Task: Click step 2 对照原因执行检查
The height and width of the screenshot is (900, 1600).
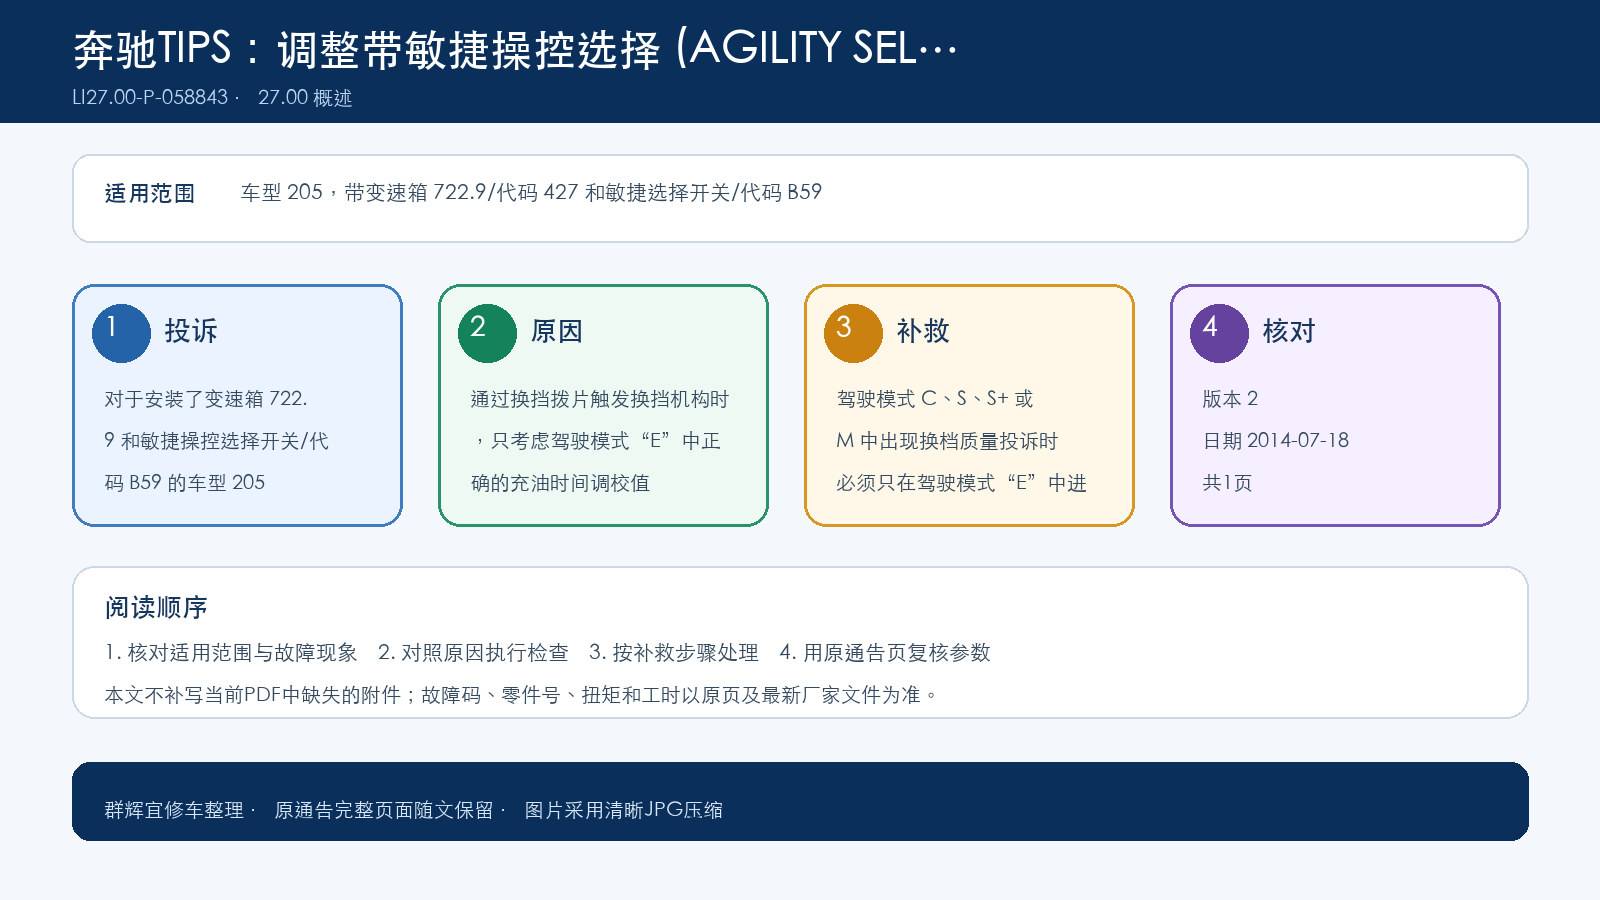Action: pyautogui.click(x=473, y=653)
